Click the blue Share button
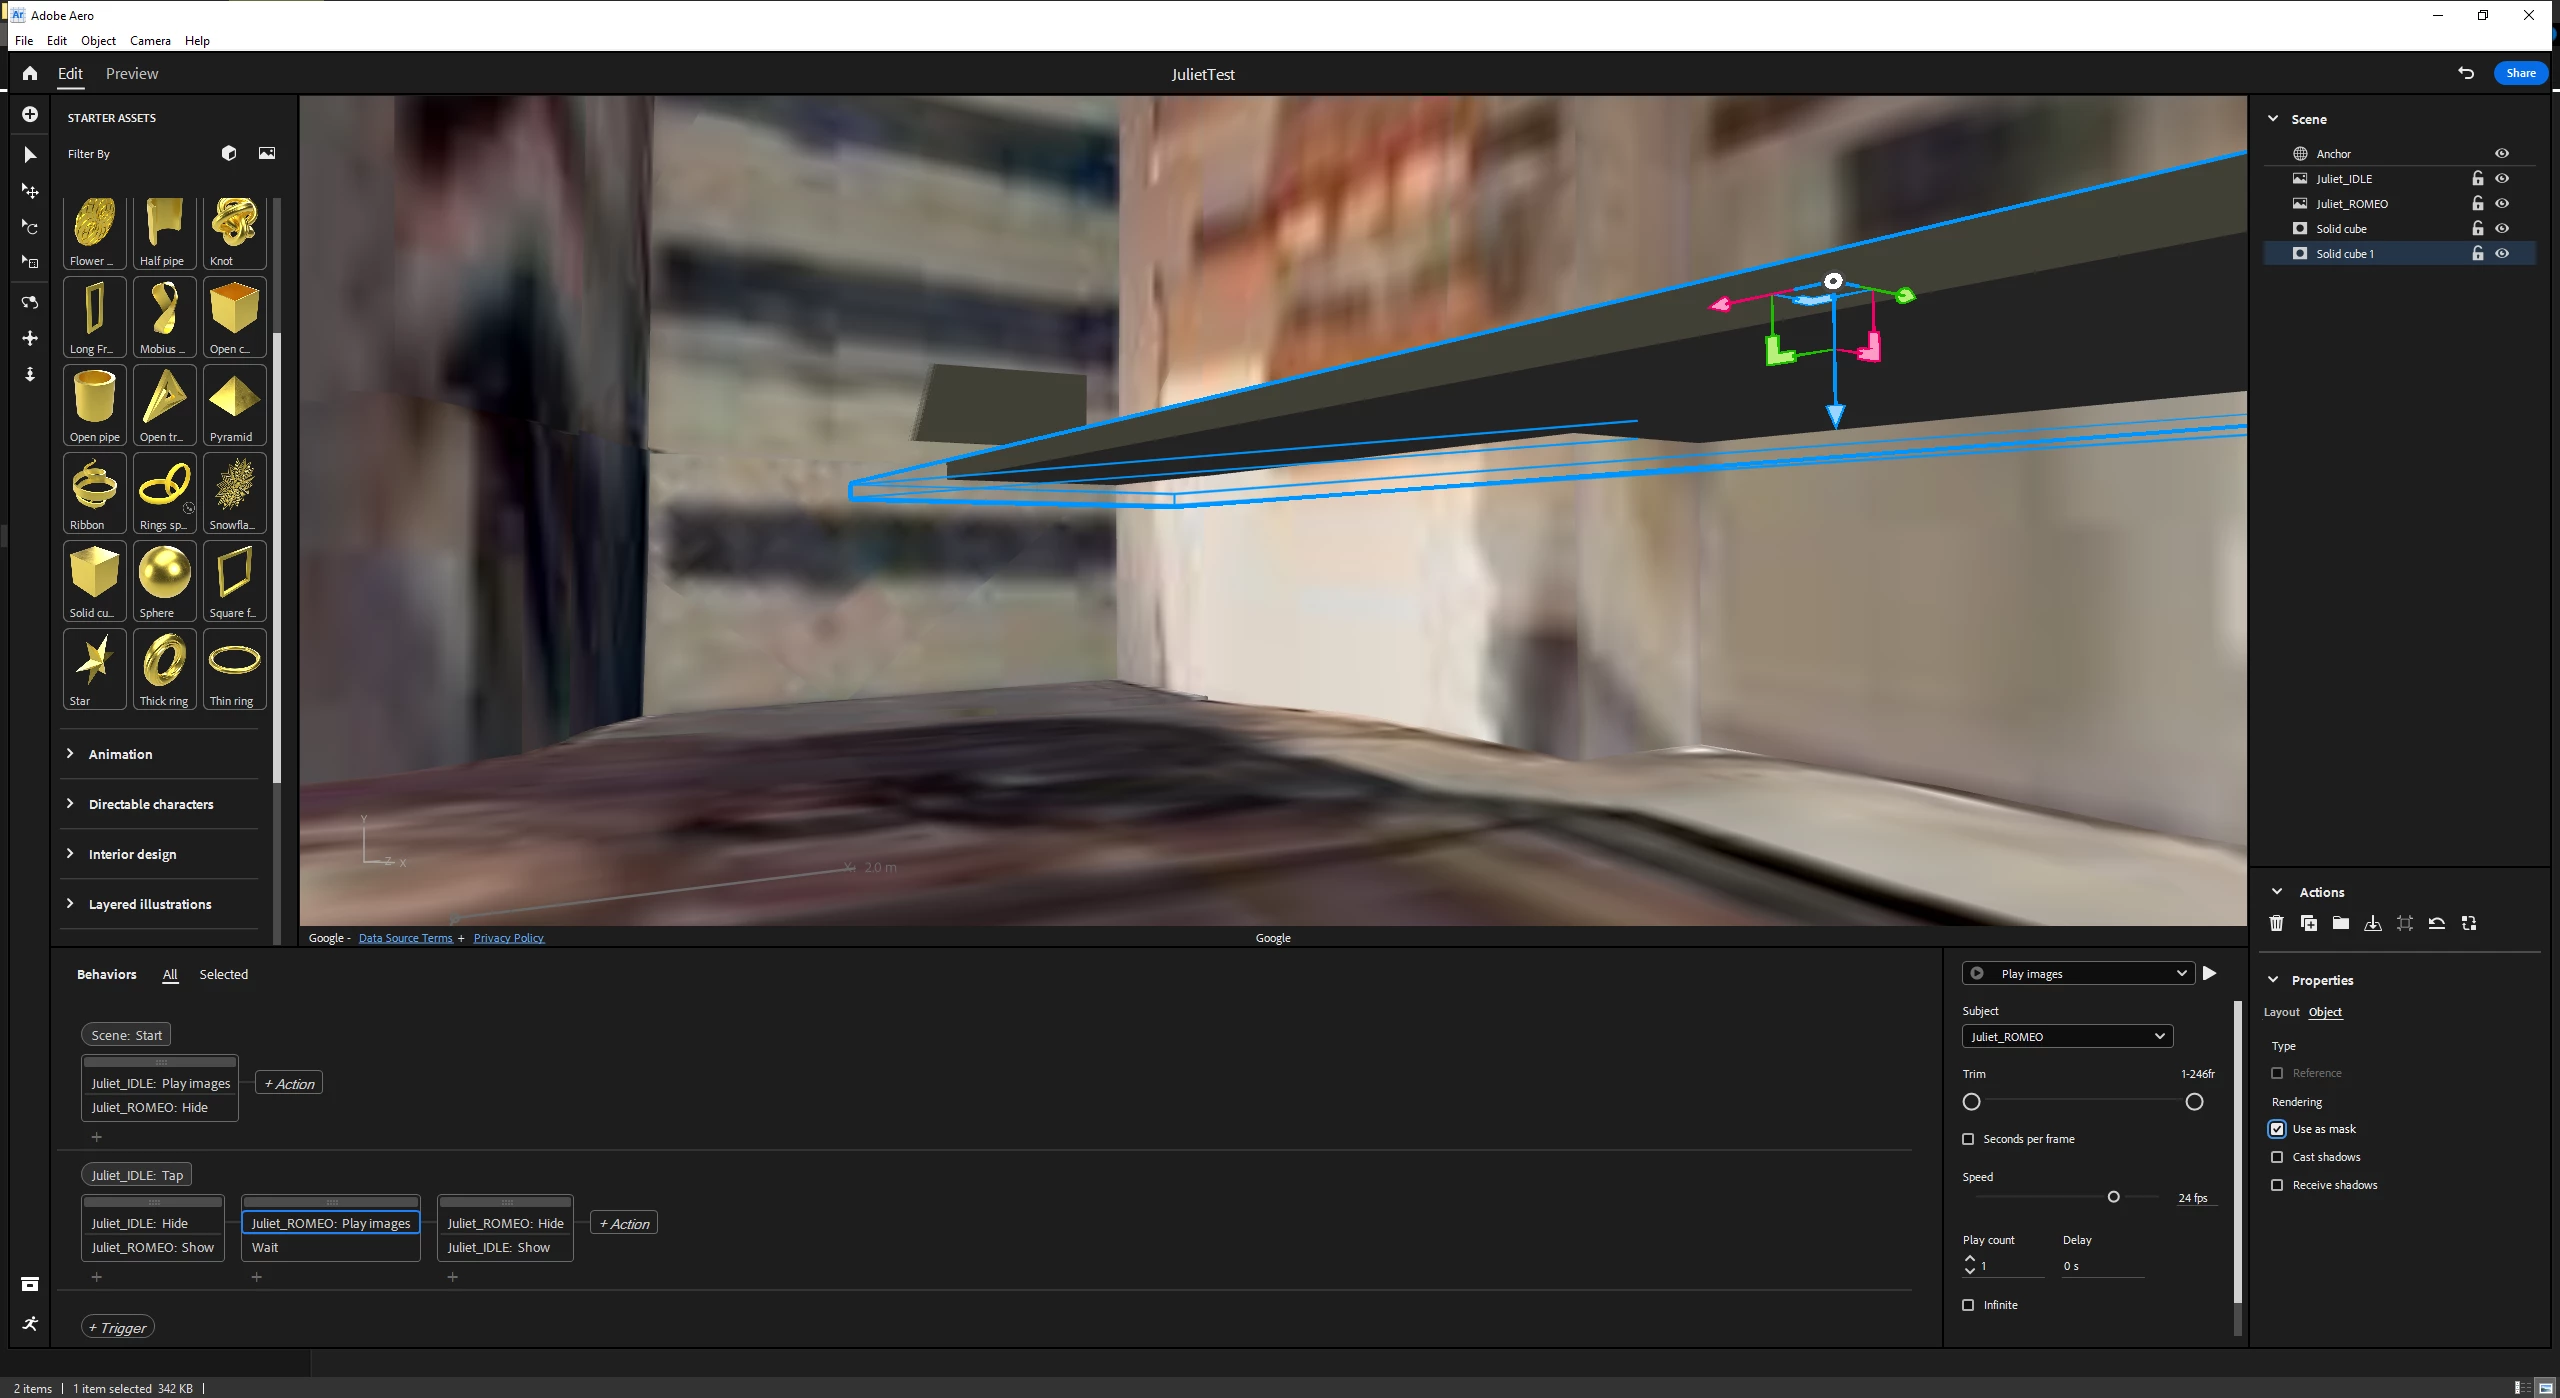This screenshot has width=2560, height=1398. (2520, 73)
